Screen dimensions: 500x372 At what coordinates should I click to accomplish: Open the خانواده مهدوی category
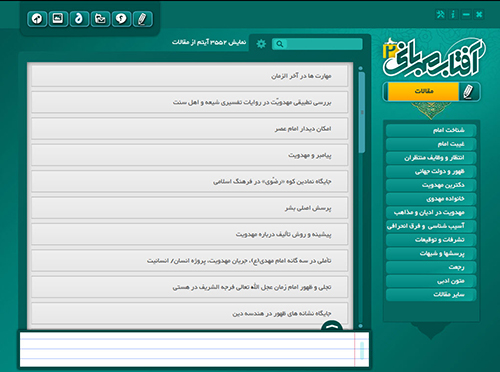(x=431, y=199)
